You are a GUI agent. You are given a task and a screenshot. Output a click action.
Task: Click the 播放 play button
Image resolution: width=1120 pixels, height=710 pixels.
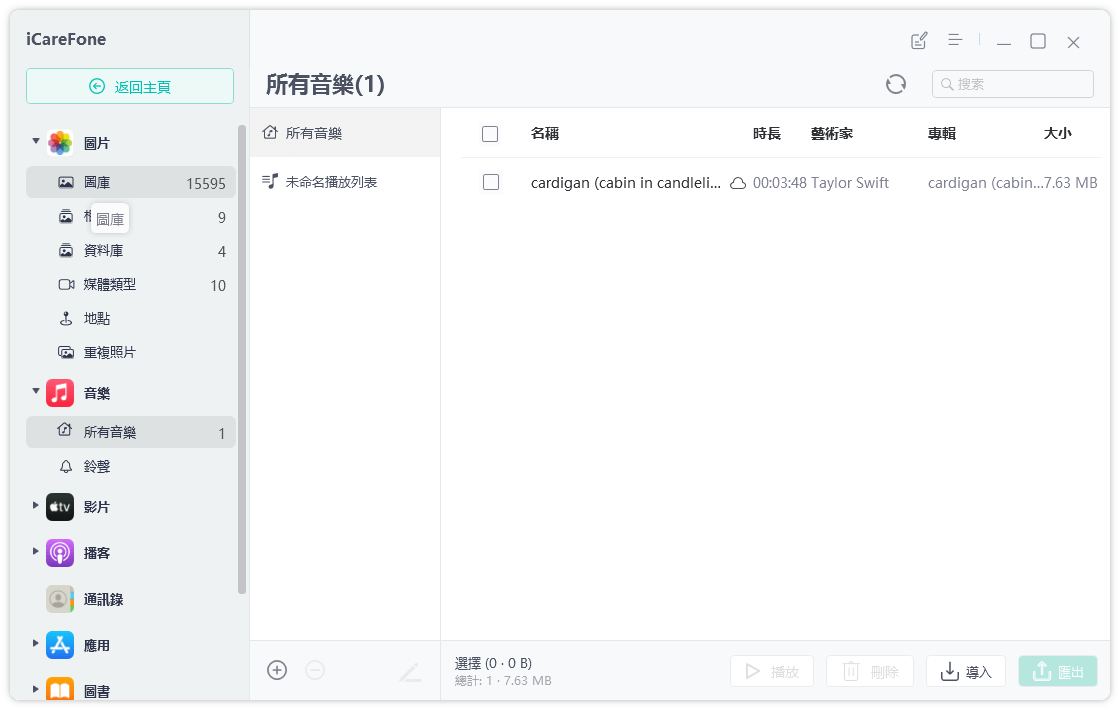[772, 671]
